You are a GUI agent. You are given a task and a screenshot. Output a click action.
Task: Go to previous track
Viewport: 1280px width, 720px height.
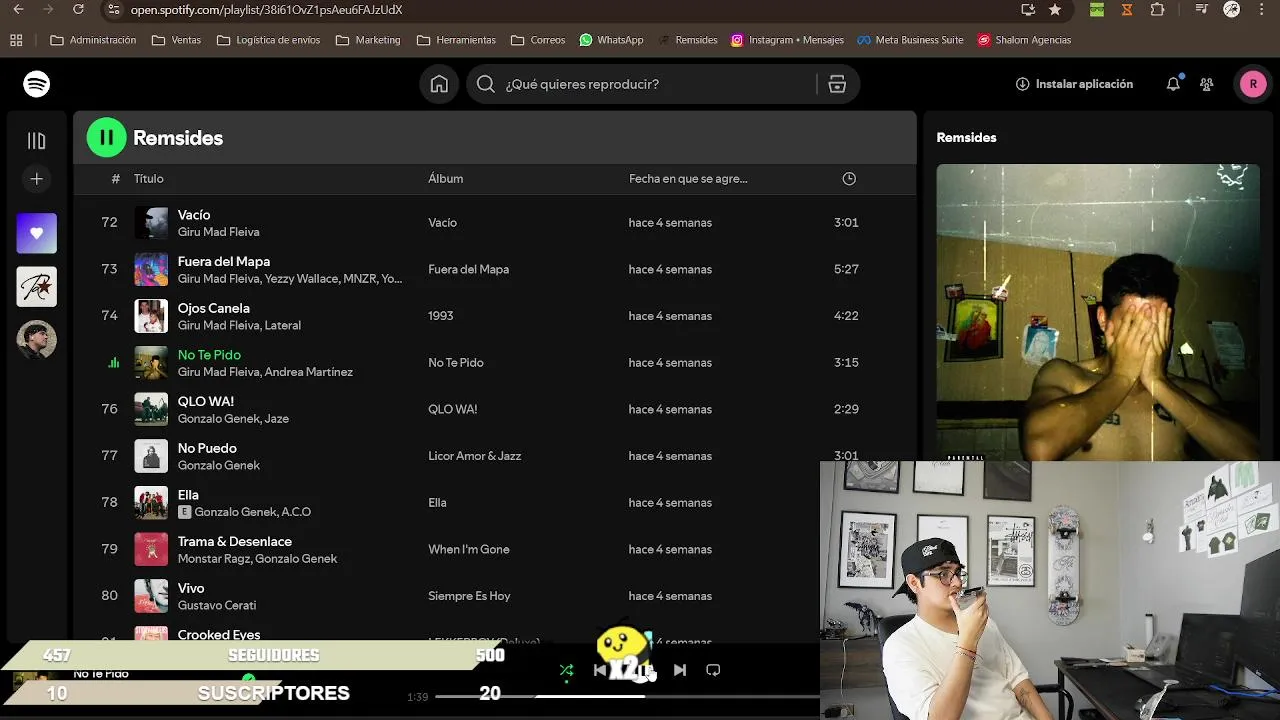600,670
